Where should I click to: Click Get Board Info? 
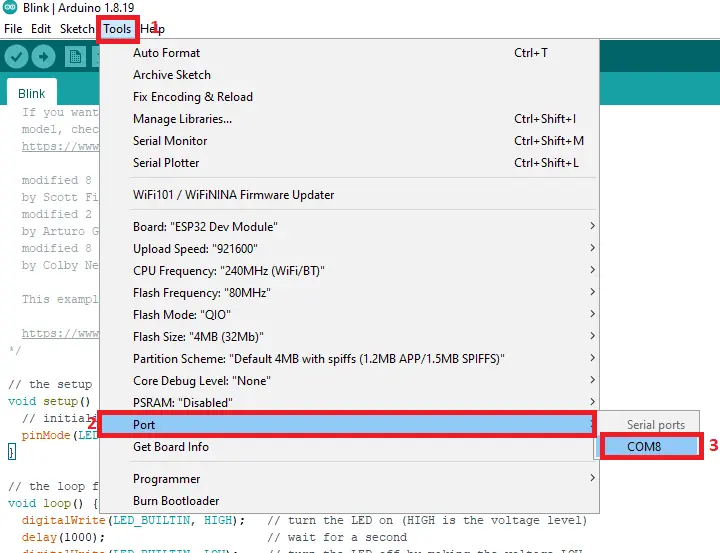pyautogui.click(x=349, y=447)
